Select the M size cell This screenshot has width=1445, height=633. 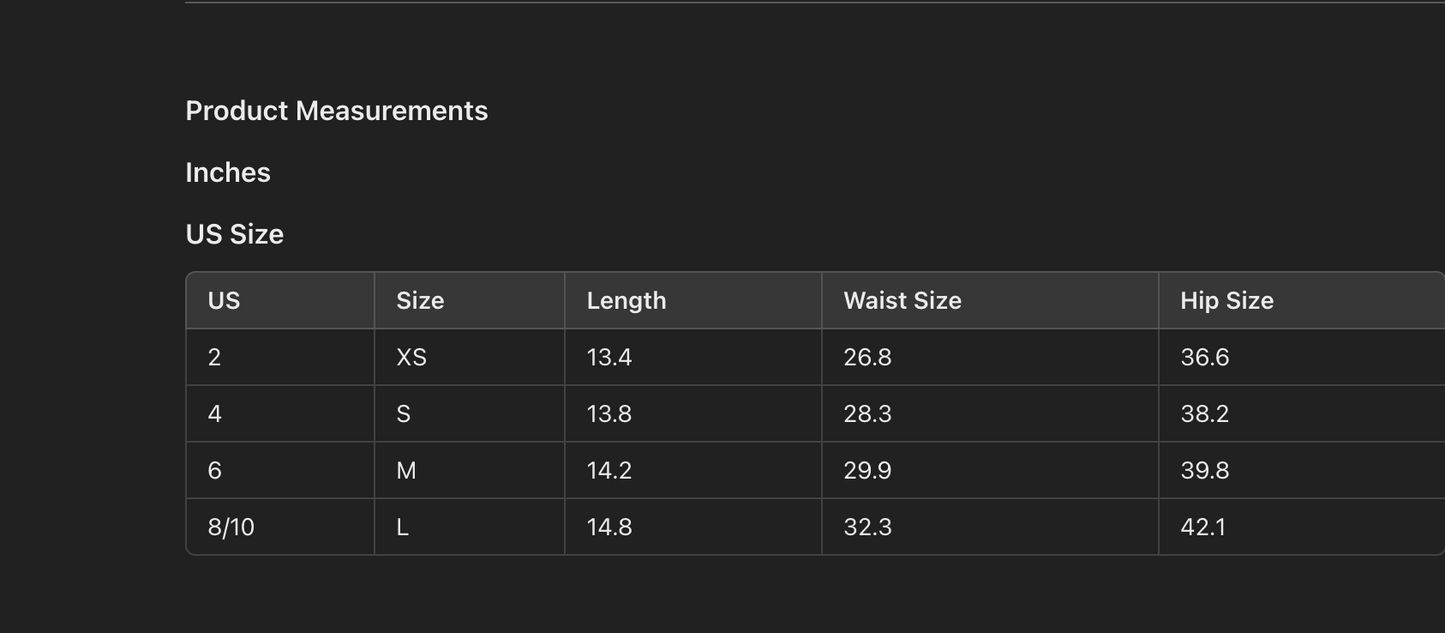[x=406, y=471]
